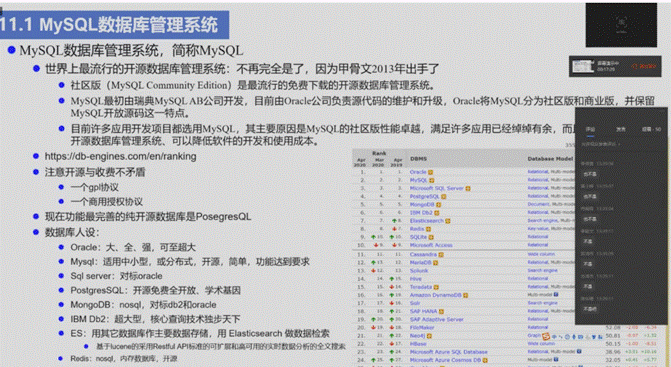Click the orange info icon next to MySQL
Image resolution: width=671 pixels, height=367 pixels.
coord(432,180)
